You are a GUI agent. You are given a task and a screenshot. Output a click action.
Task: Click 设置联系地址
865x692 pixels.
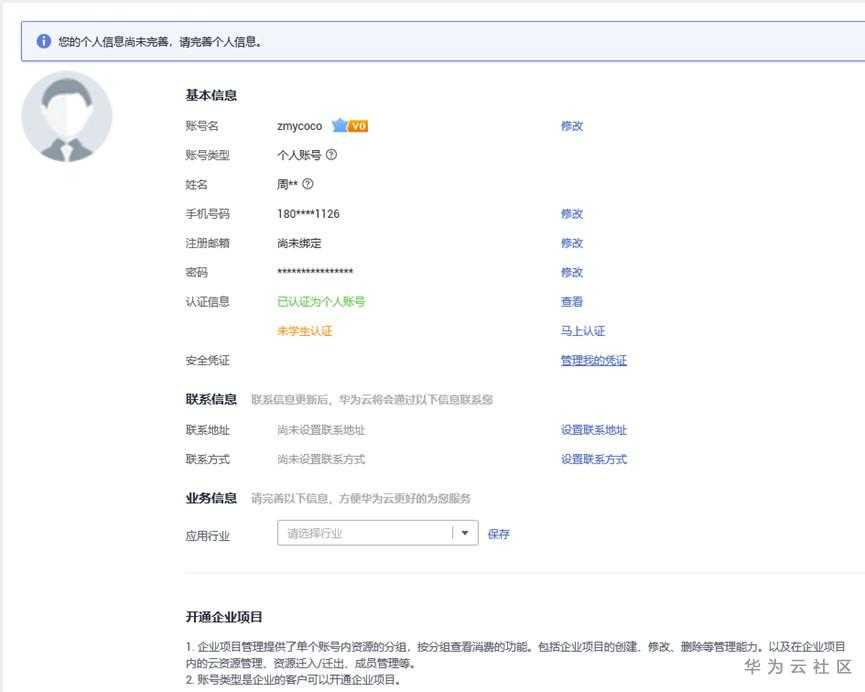click(594, 430)
